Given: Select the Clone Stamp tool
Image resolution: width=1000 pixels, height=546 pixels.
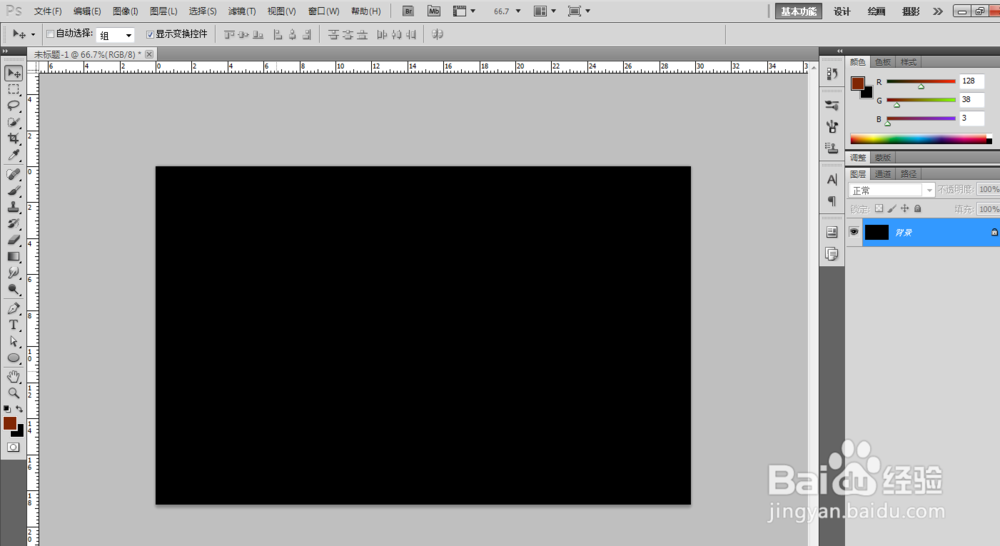Looking at the screenshot, I should (13, 207).
